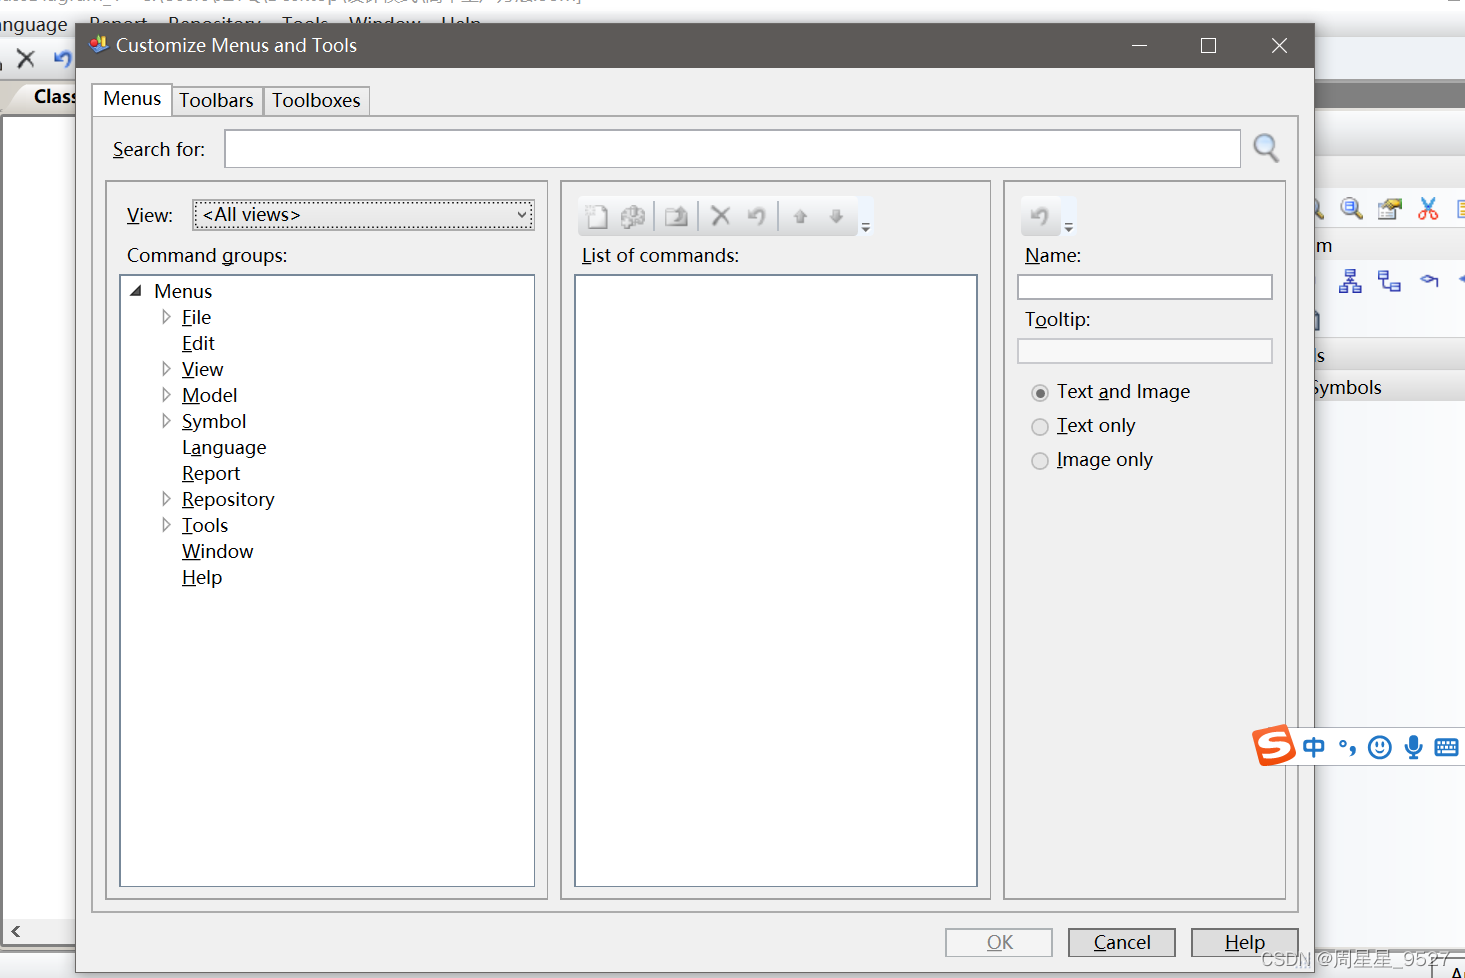The height and width of the screenshot is (978, 1465).
Task: Delete a command using the X icon
Action: pyautogui.click(x=720, y=216)
